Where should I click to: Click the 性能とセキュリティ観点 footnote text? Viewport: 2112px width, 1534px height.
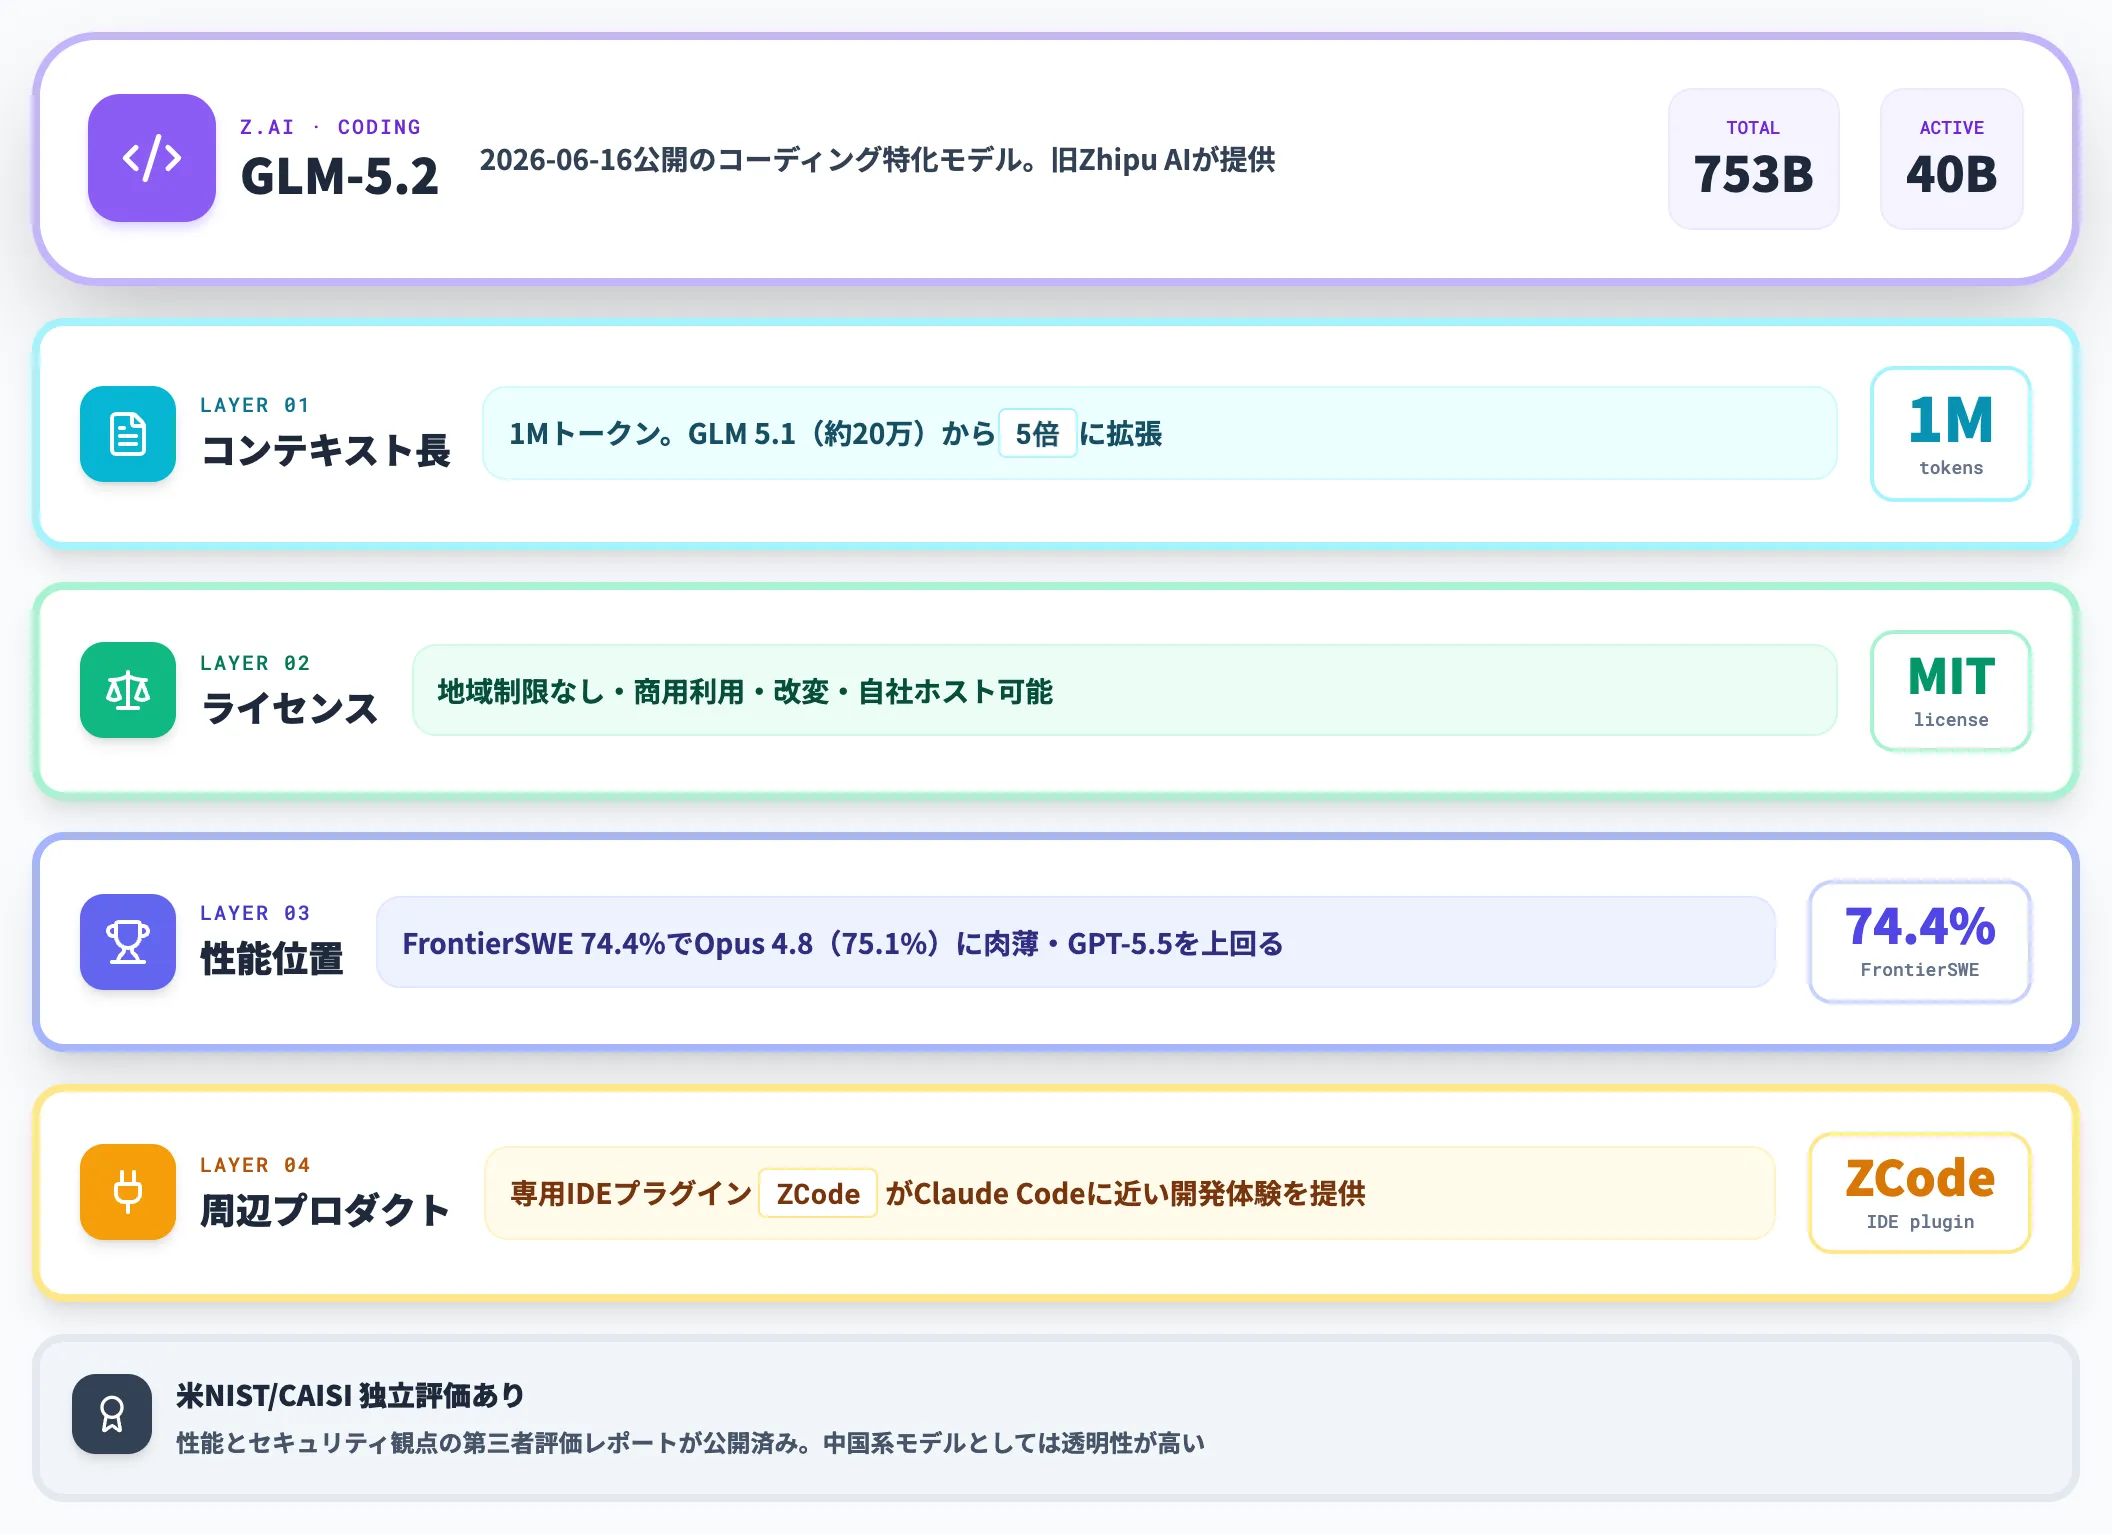[x=690, y=1443]
